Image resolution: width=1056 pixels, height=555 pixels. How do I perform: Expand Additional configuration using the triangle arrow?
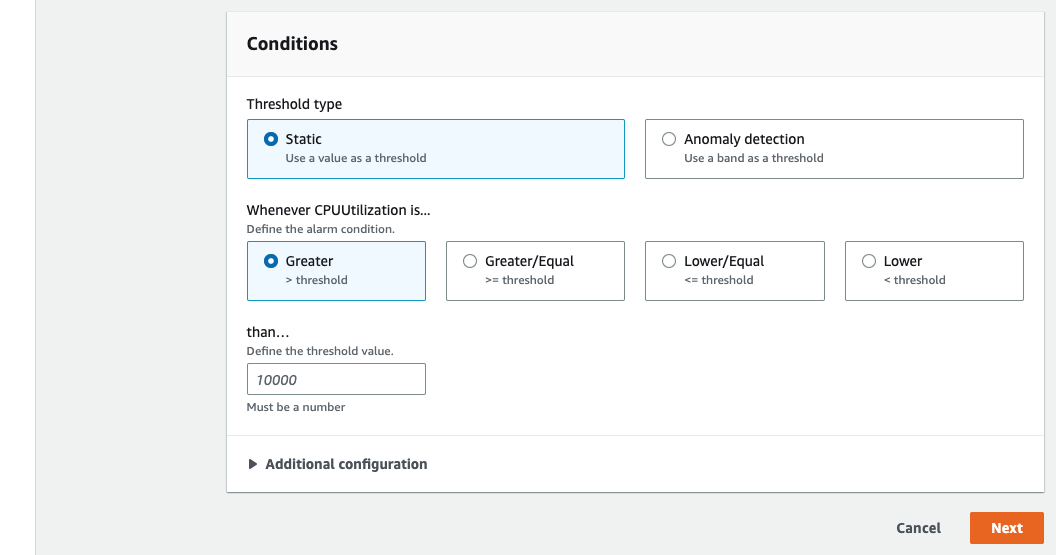253,464
